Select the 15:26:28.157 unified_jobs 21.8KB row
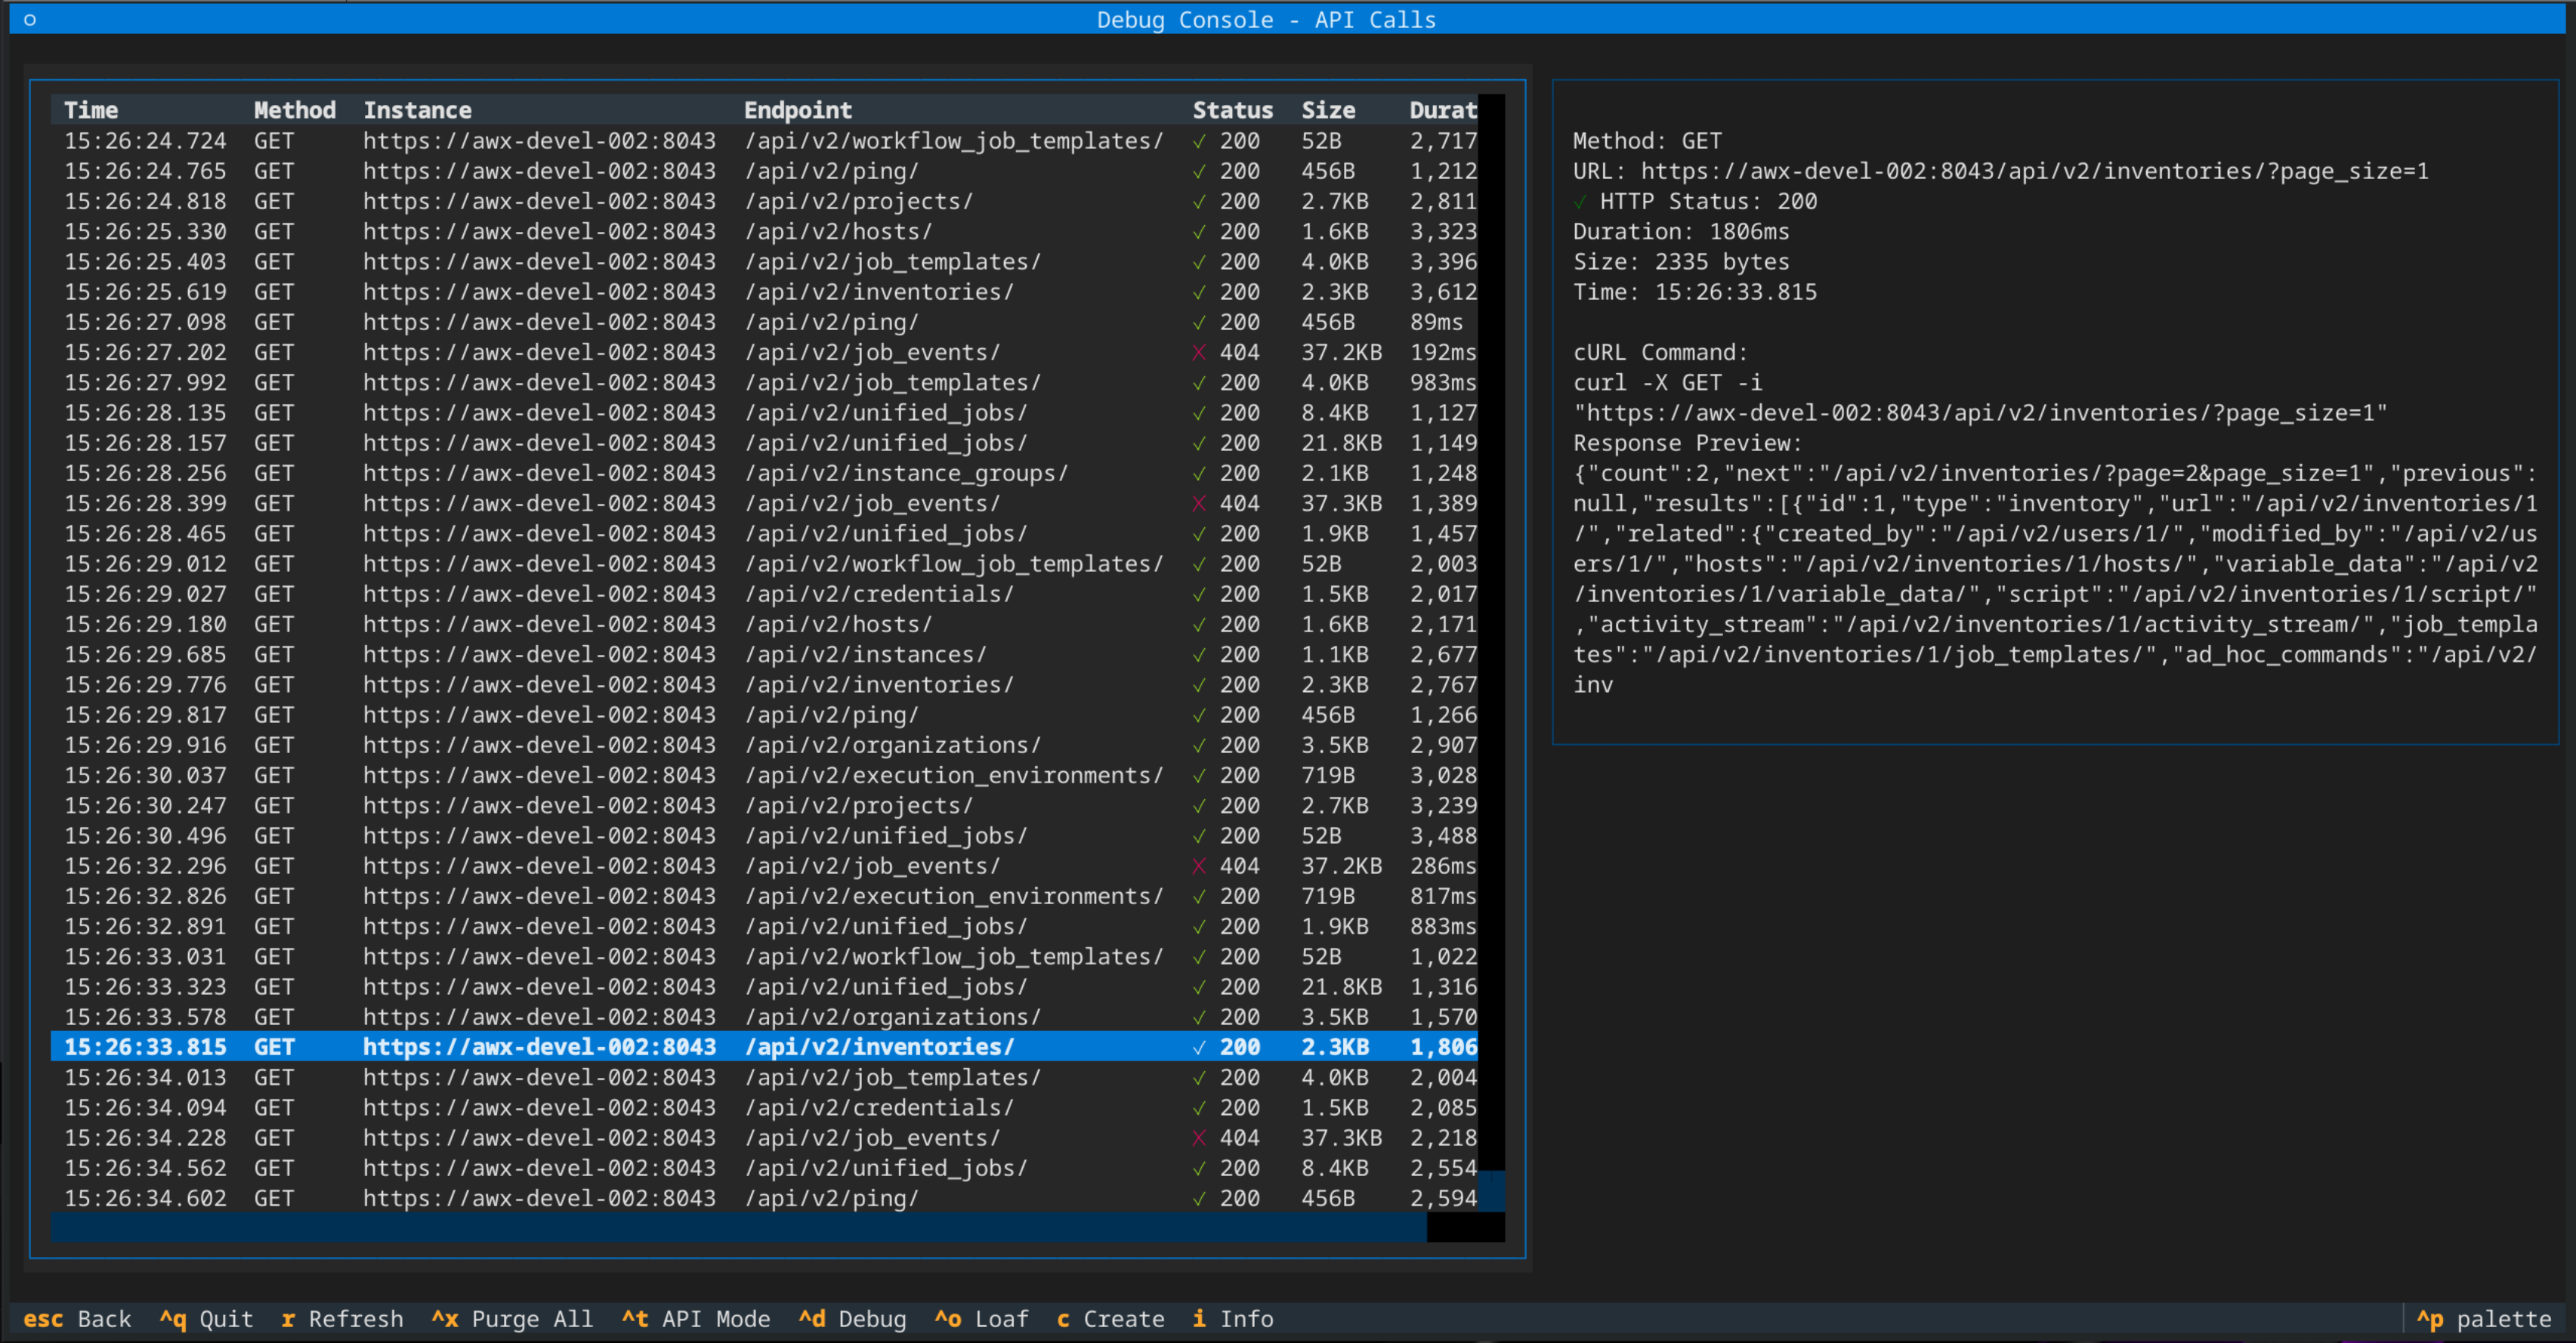2576x1343 pixels. (x=764, y=443)
